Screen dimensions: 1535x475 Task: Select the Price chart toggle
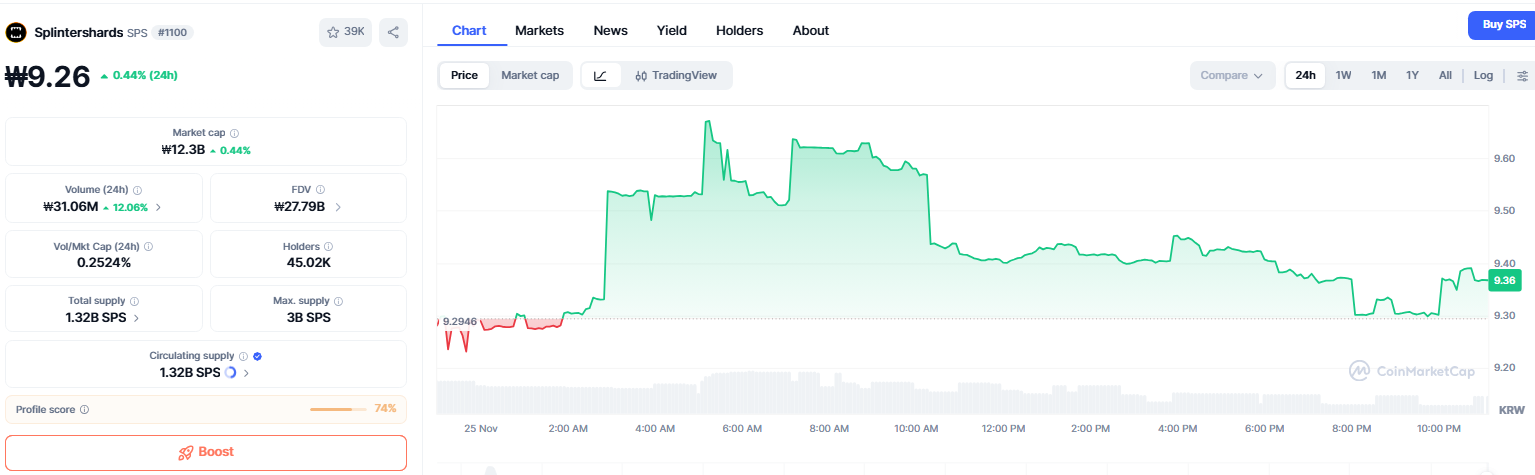pyautogui.click(x=464, y=75)
